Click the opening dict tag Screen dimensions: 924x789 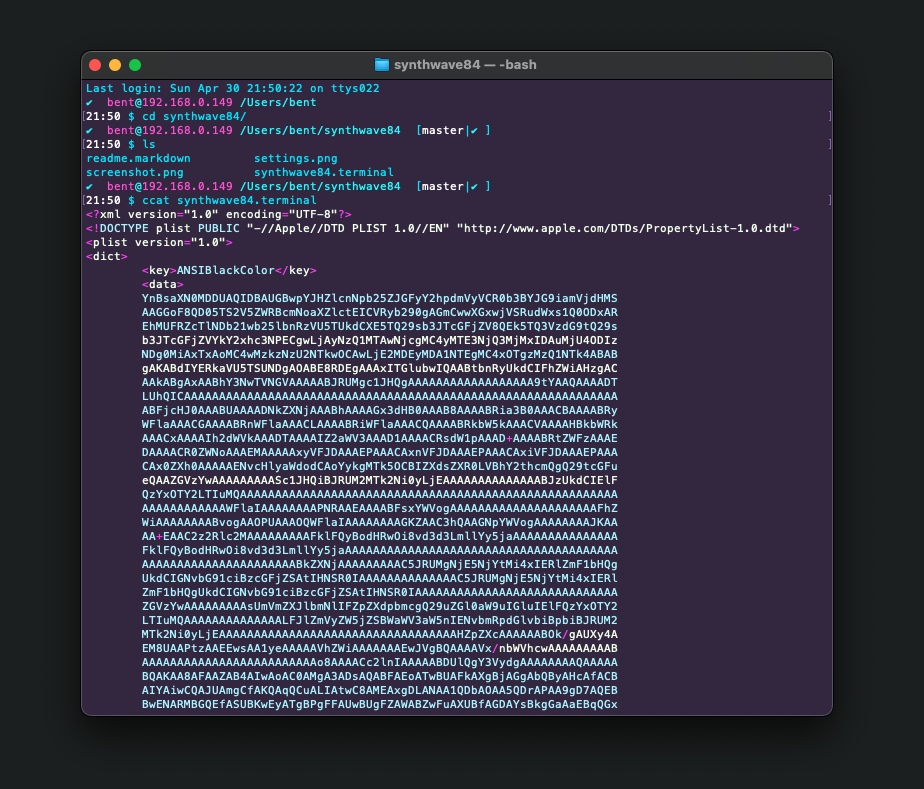pos(107,257)
